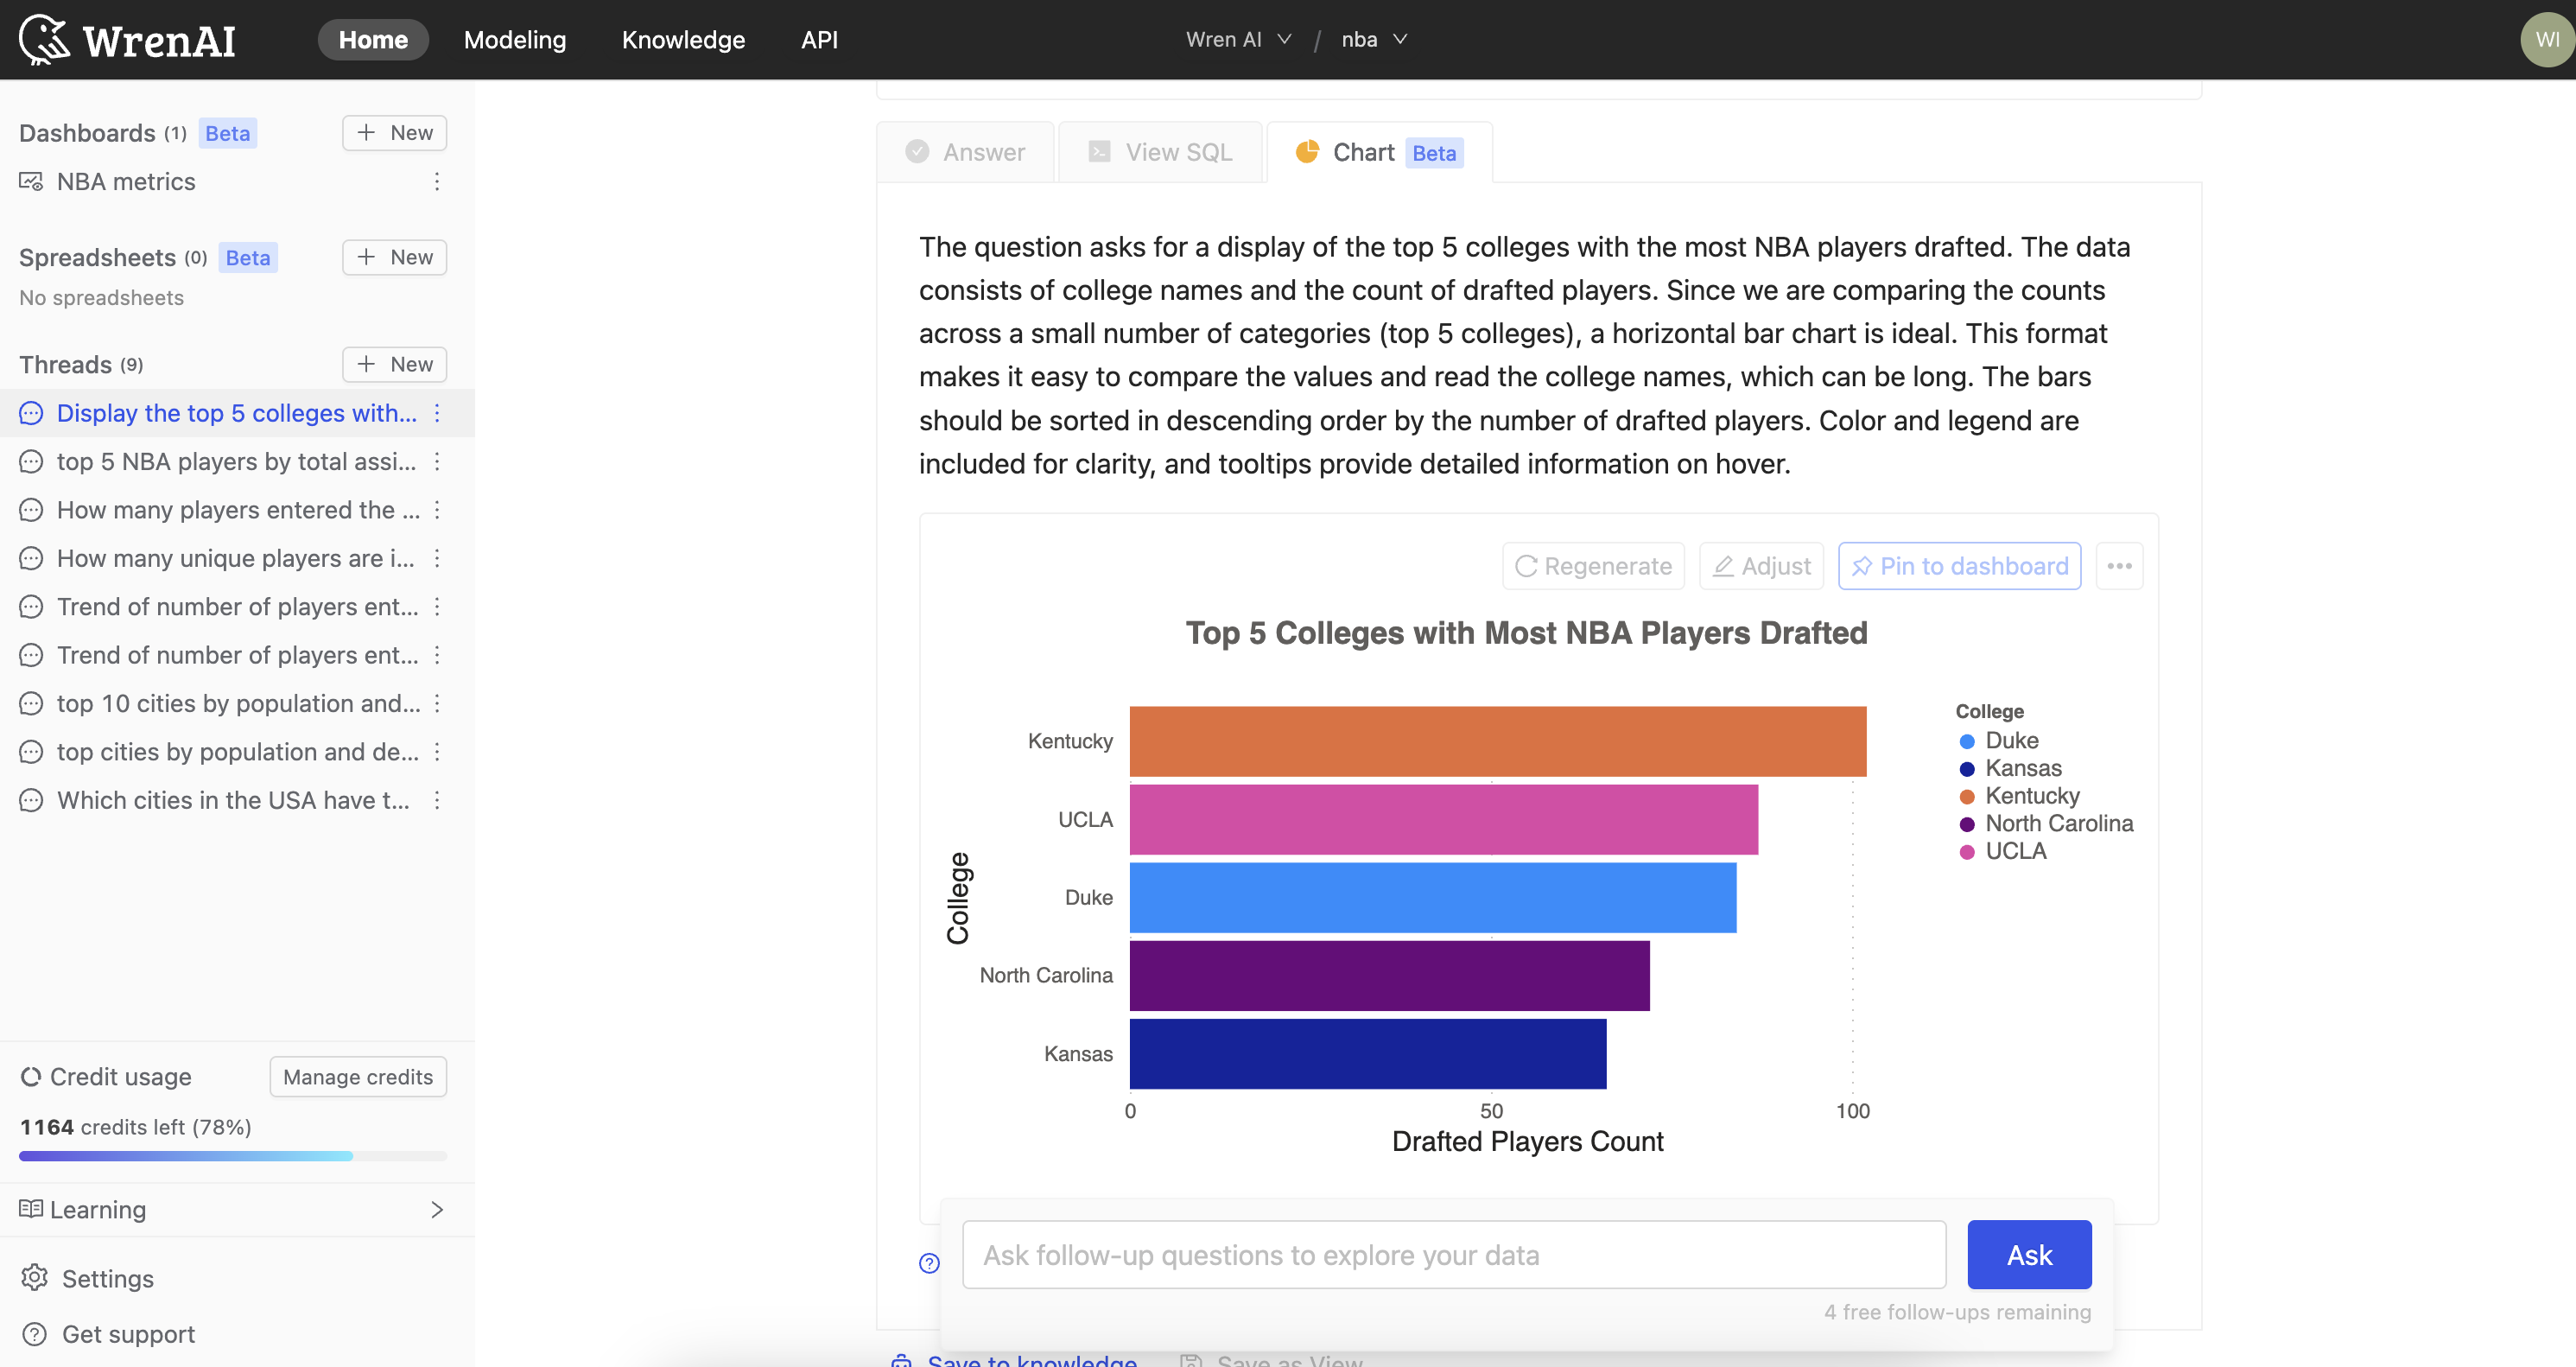Click the WrenAI bird logo
2576x1367 pixels.
click(44, 40)
